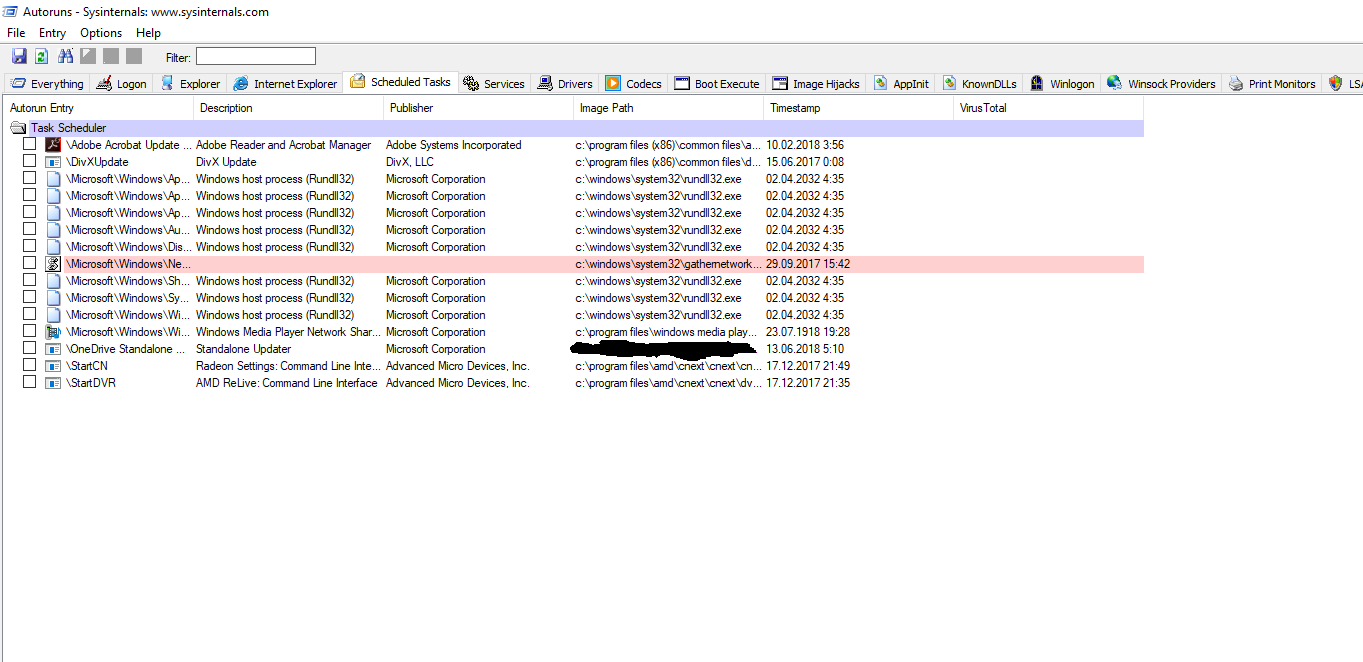Viewport: 1363px width, 662px height.
Task: Switch to the Services tab
Action: click(x=494, y=84)
